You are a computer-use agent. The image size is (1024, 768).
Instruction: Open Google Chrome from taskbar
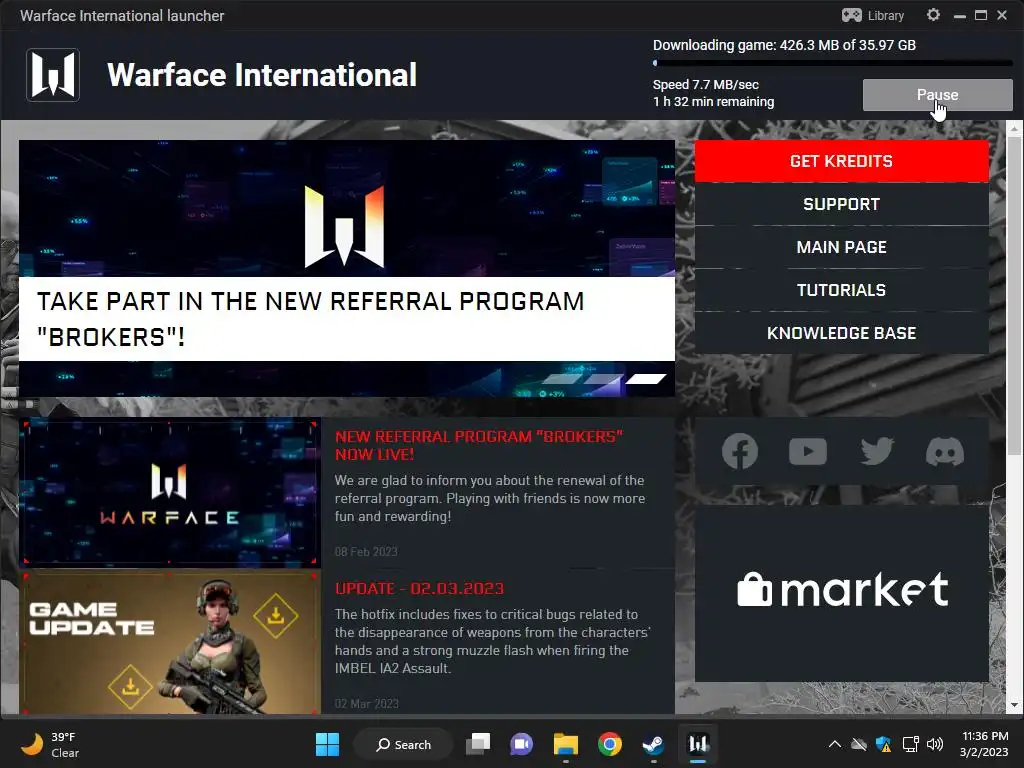(610, 744)
